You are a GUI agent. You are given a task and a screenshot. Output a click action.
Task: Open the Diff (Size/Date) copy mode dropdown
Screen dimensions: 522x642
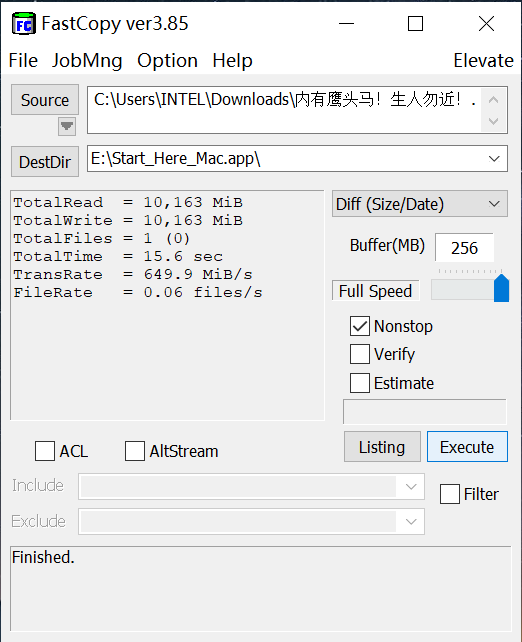420,204
